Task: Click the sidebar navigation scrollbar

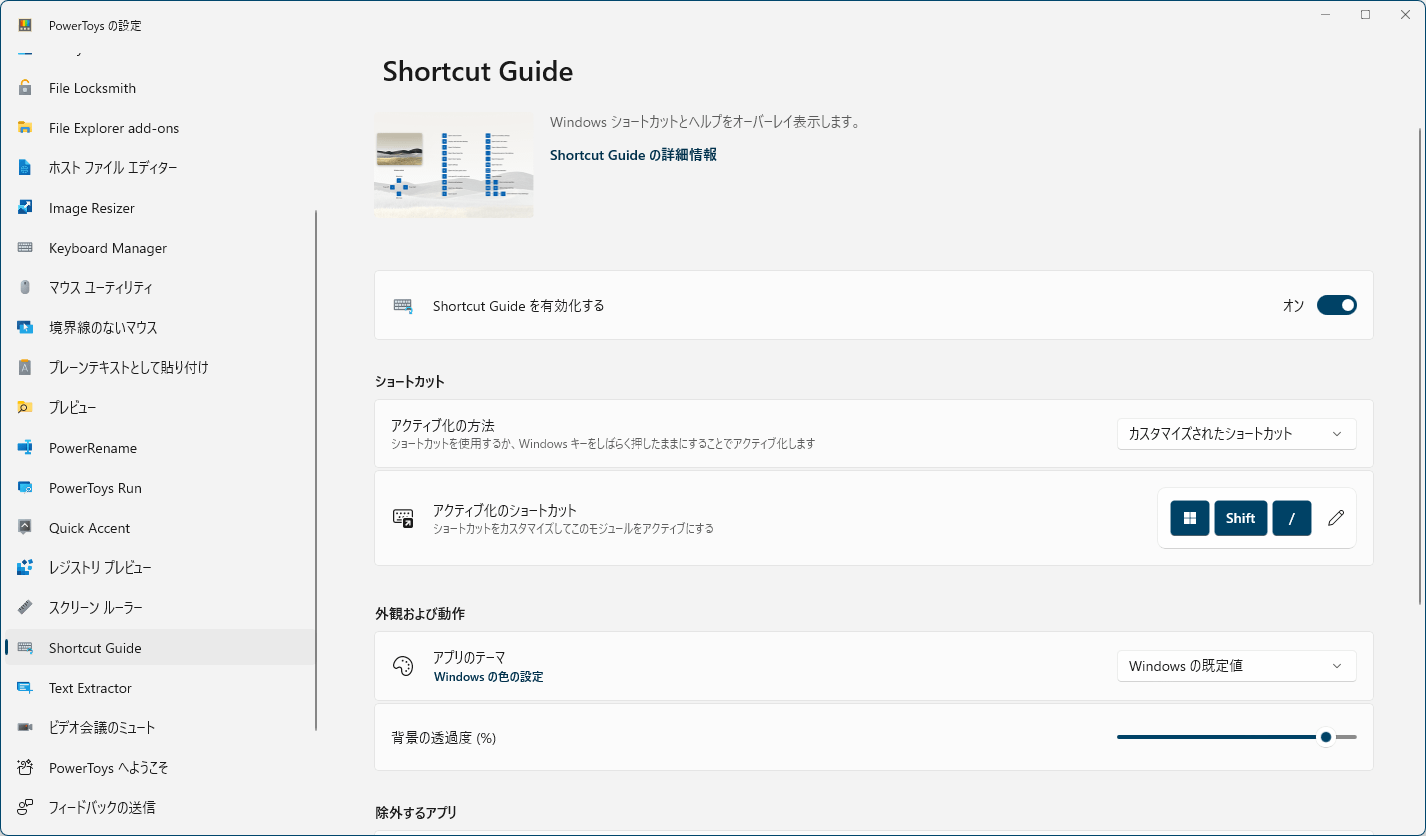Action: pyautogui.click(x=317, y=470)
